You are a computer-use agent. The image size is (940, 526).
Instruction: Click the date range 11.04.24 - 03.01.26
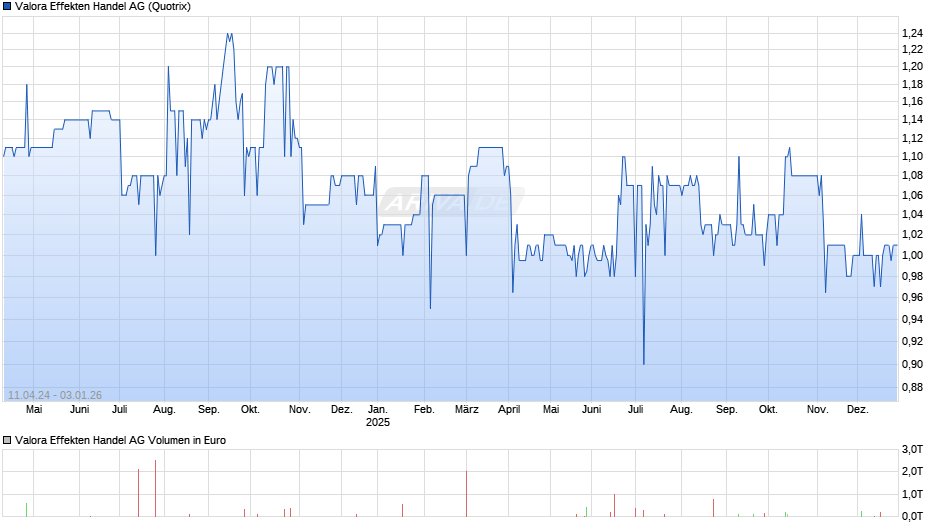(55, 395)
